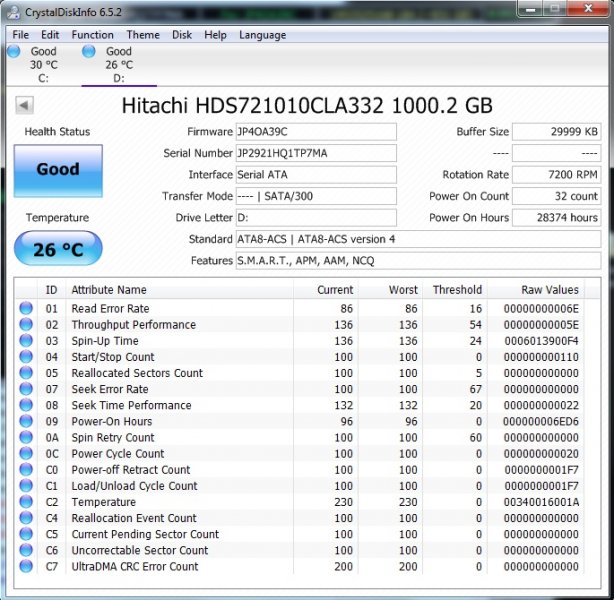Viewport: 614px width, 600px height.
Task: Select drive D: status orb icon
Action: tap(89, 52)
